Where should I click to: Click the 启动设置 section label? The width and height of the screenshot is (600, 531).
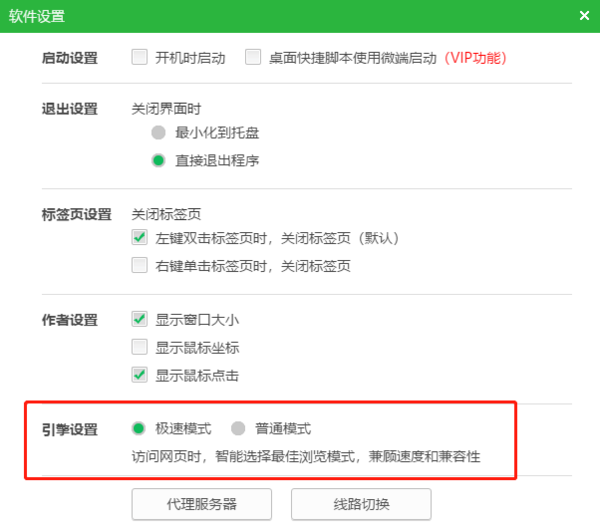pos(70,58)
